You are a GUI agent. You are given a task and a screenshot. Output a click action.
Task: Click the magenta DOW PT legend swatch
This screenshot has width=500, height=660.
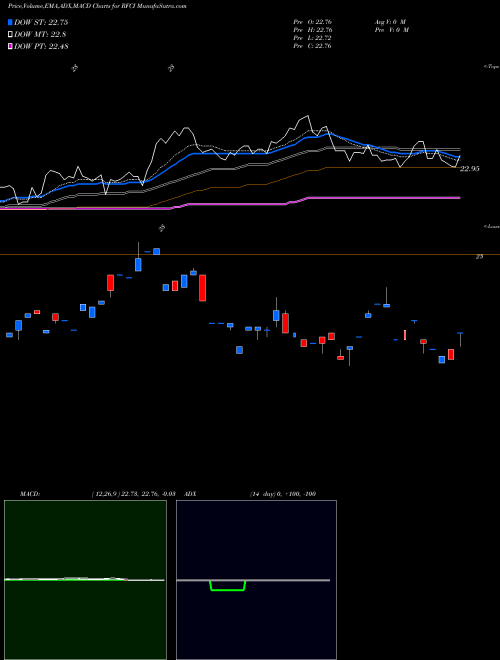pos(10,46)
